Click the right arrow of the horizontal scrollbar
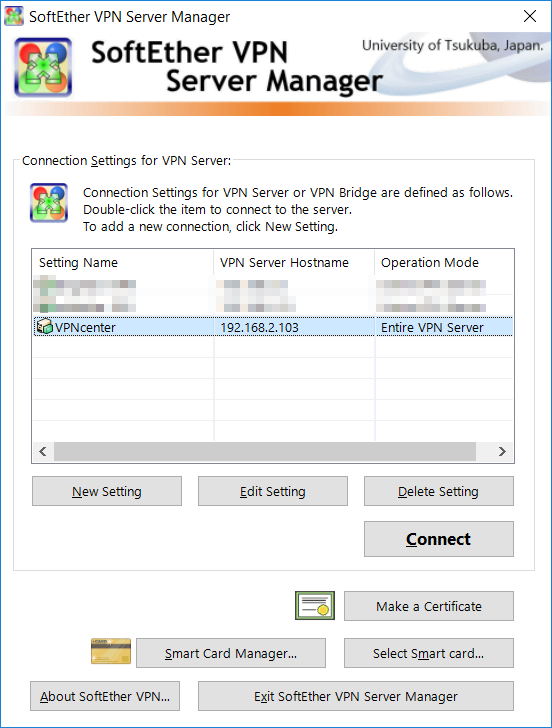The width and height of the screenshot is (552, 728). (502, 451)
